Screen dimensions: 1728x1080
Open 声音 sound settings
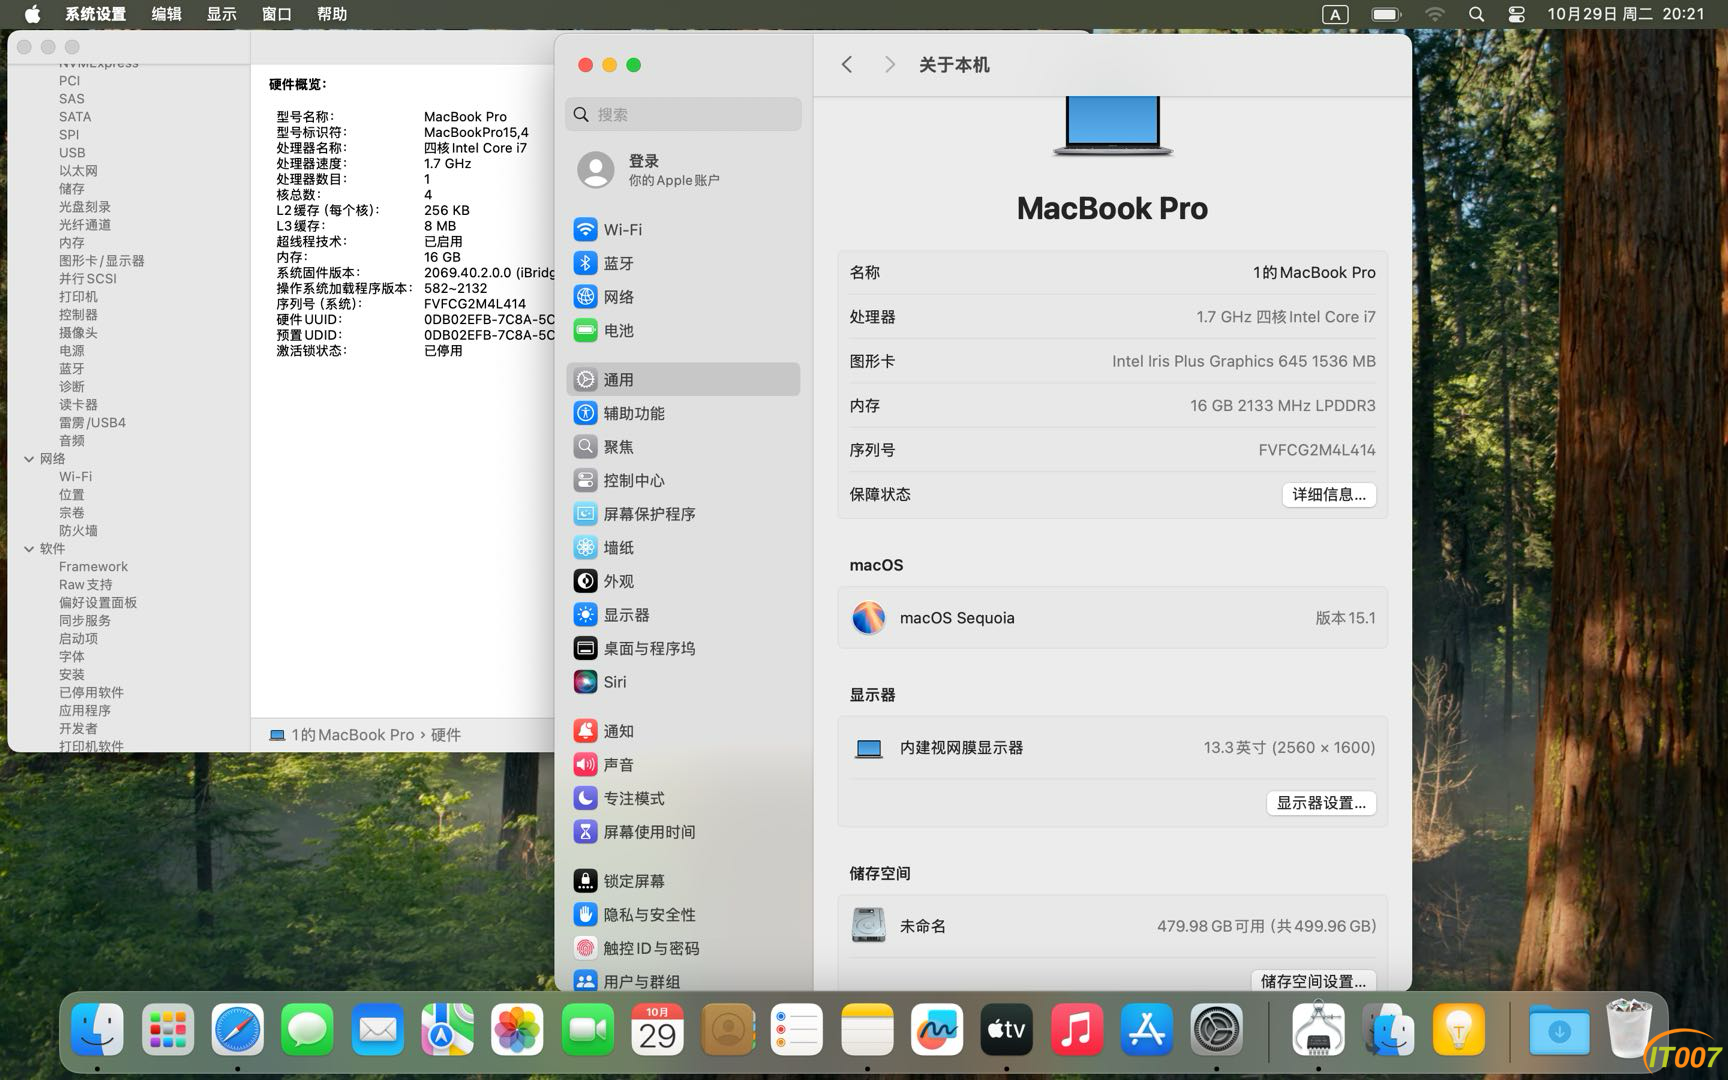click(x=683, y=765)
